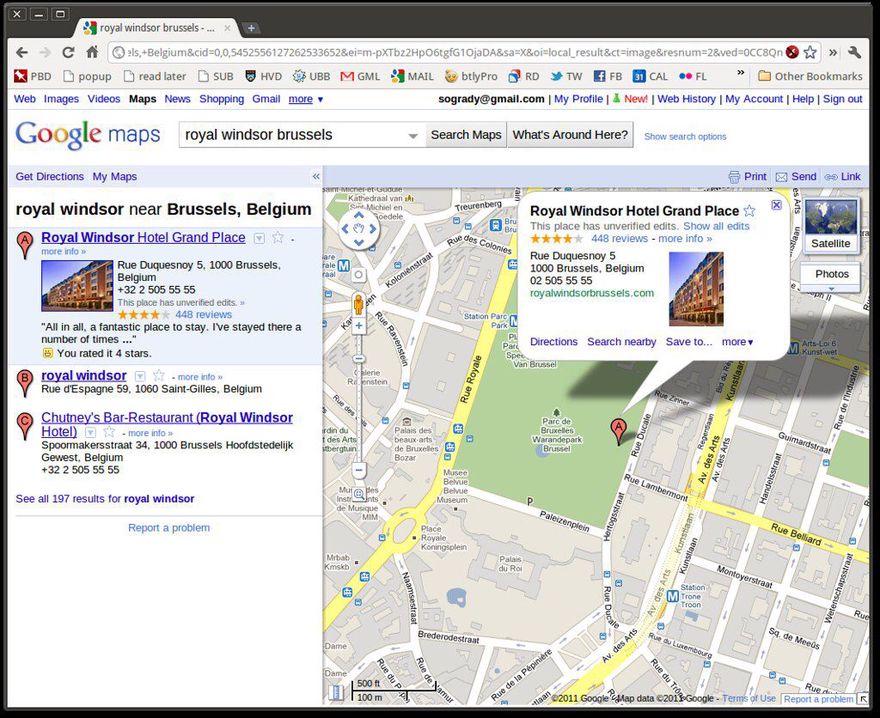Viewport: 880px width, 718px height.
Task: Open Gmail from top navigation
Action: click(x=266, y=99)
